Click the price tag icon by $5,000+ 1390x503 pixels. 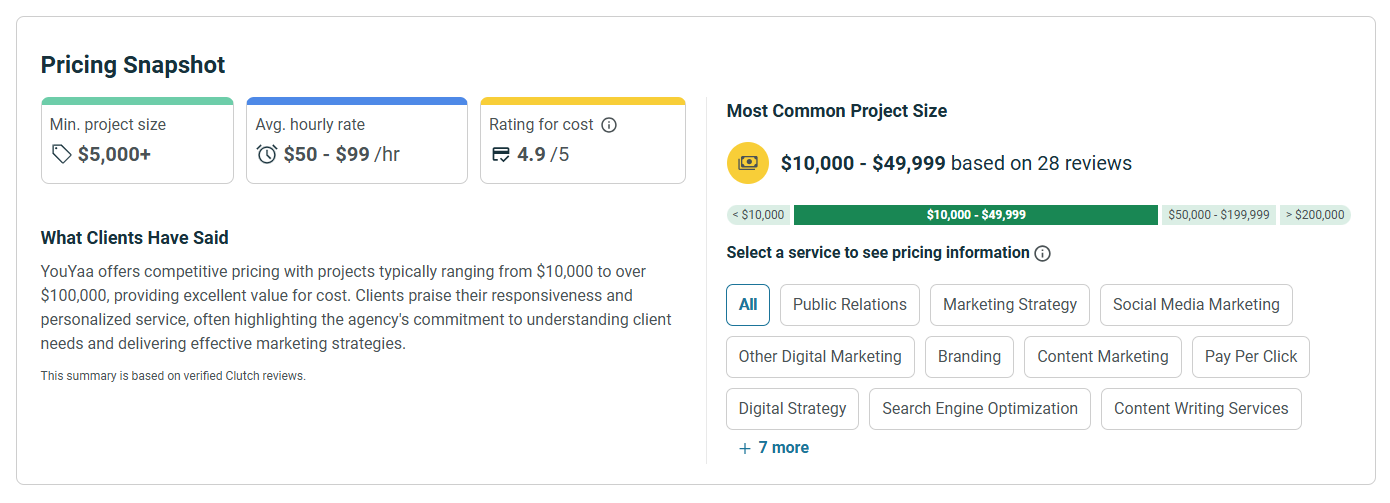[x=62, y=154]
